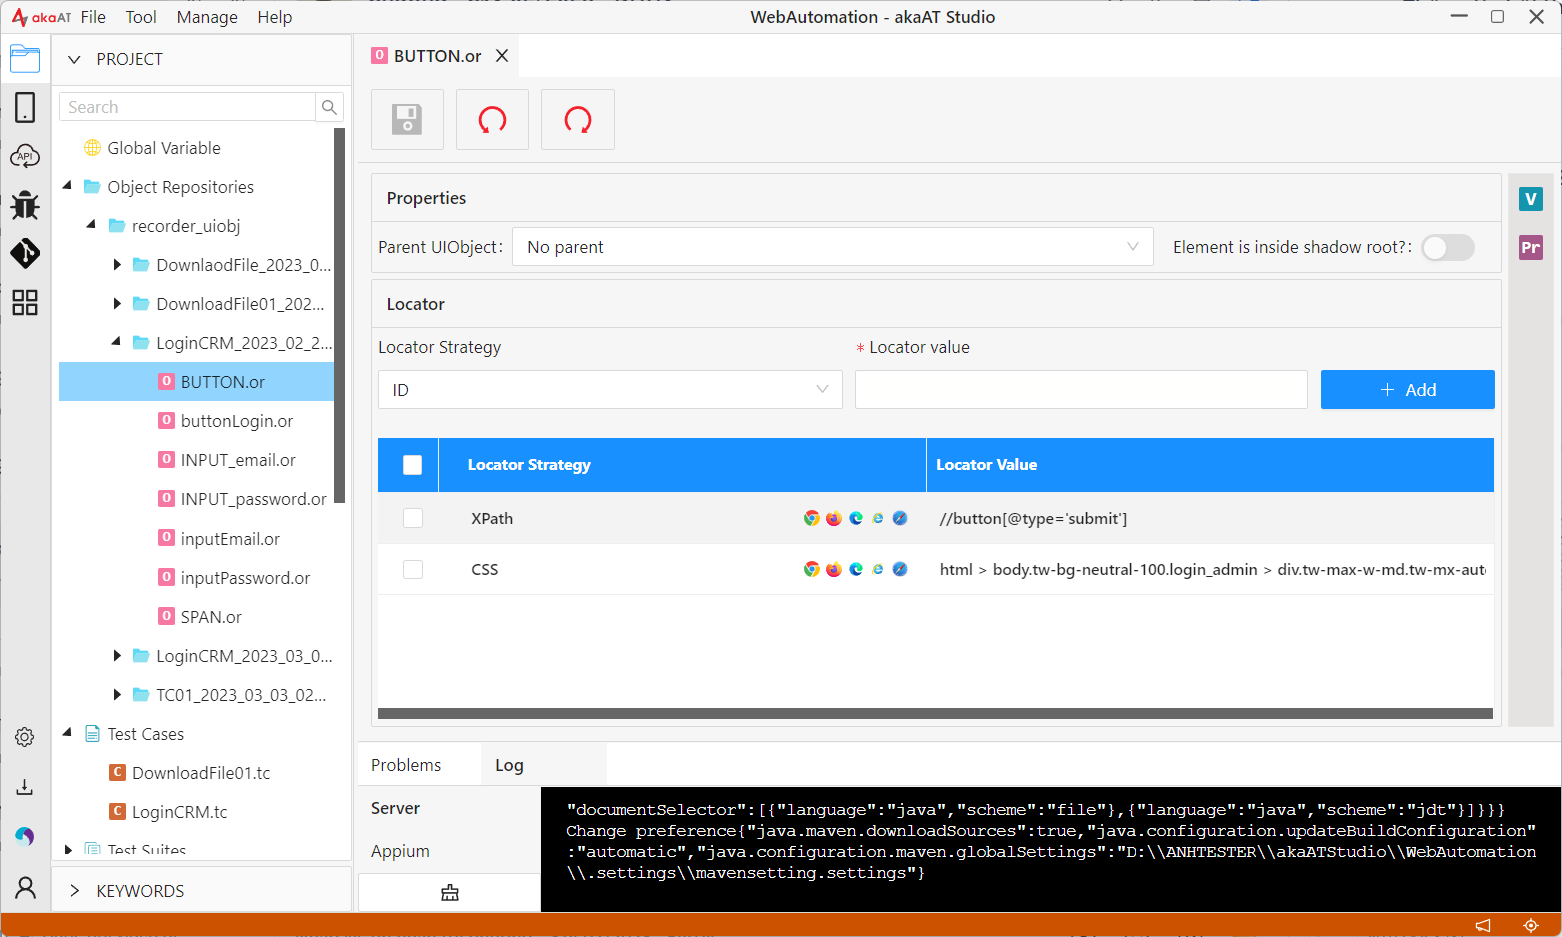Open the Parent UIObject dropdown
Image resolution: width=1562 pixels, height=937 pixels.
coord(832,247)
